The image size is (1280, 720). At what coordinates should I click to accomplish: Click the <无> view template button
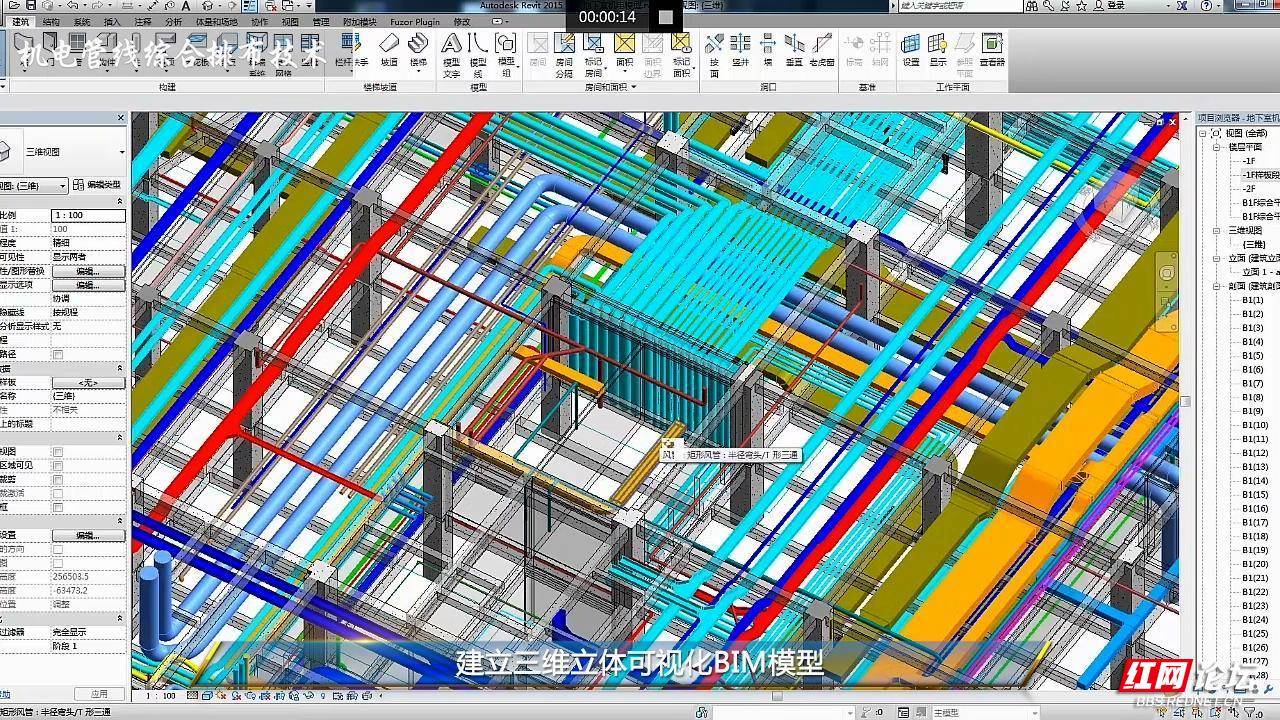pyautogui.click(x=88, y=383)
